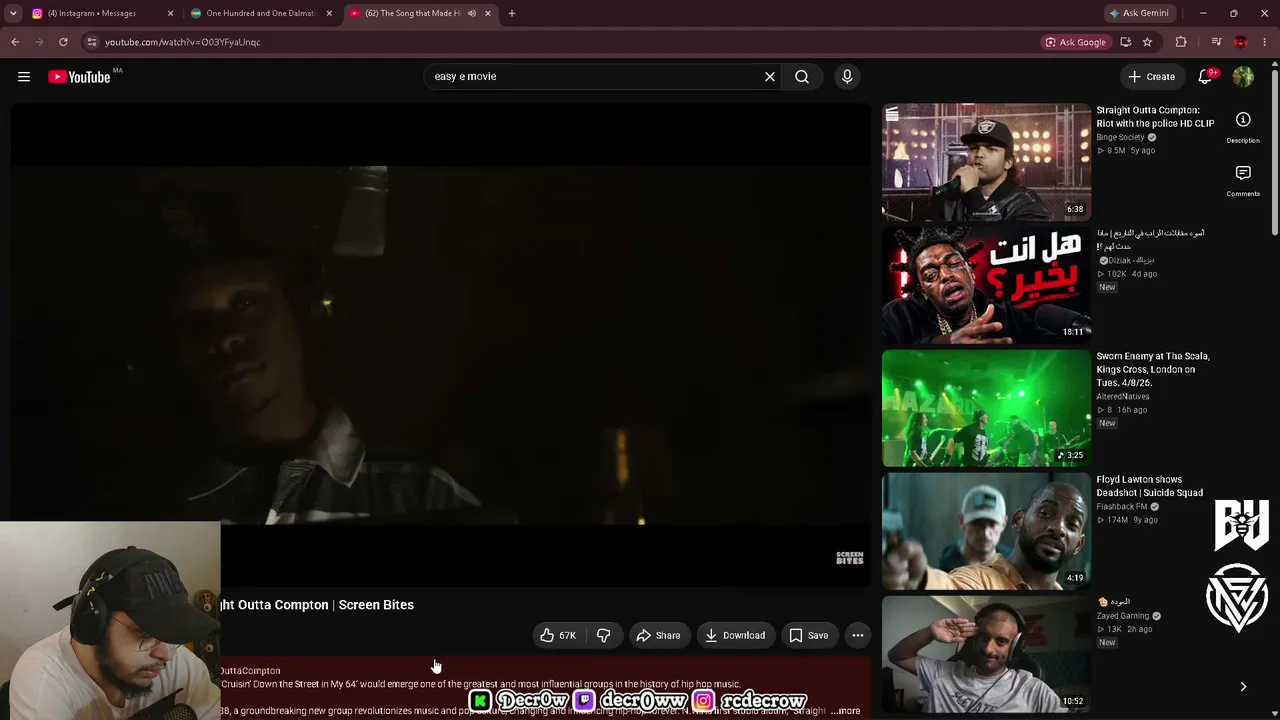
Task: Expand the description with ...more
Action: 846,711
